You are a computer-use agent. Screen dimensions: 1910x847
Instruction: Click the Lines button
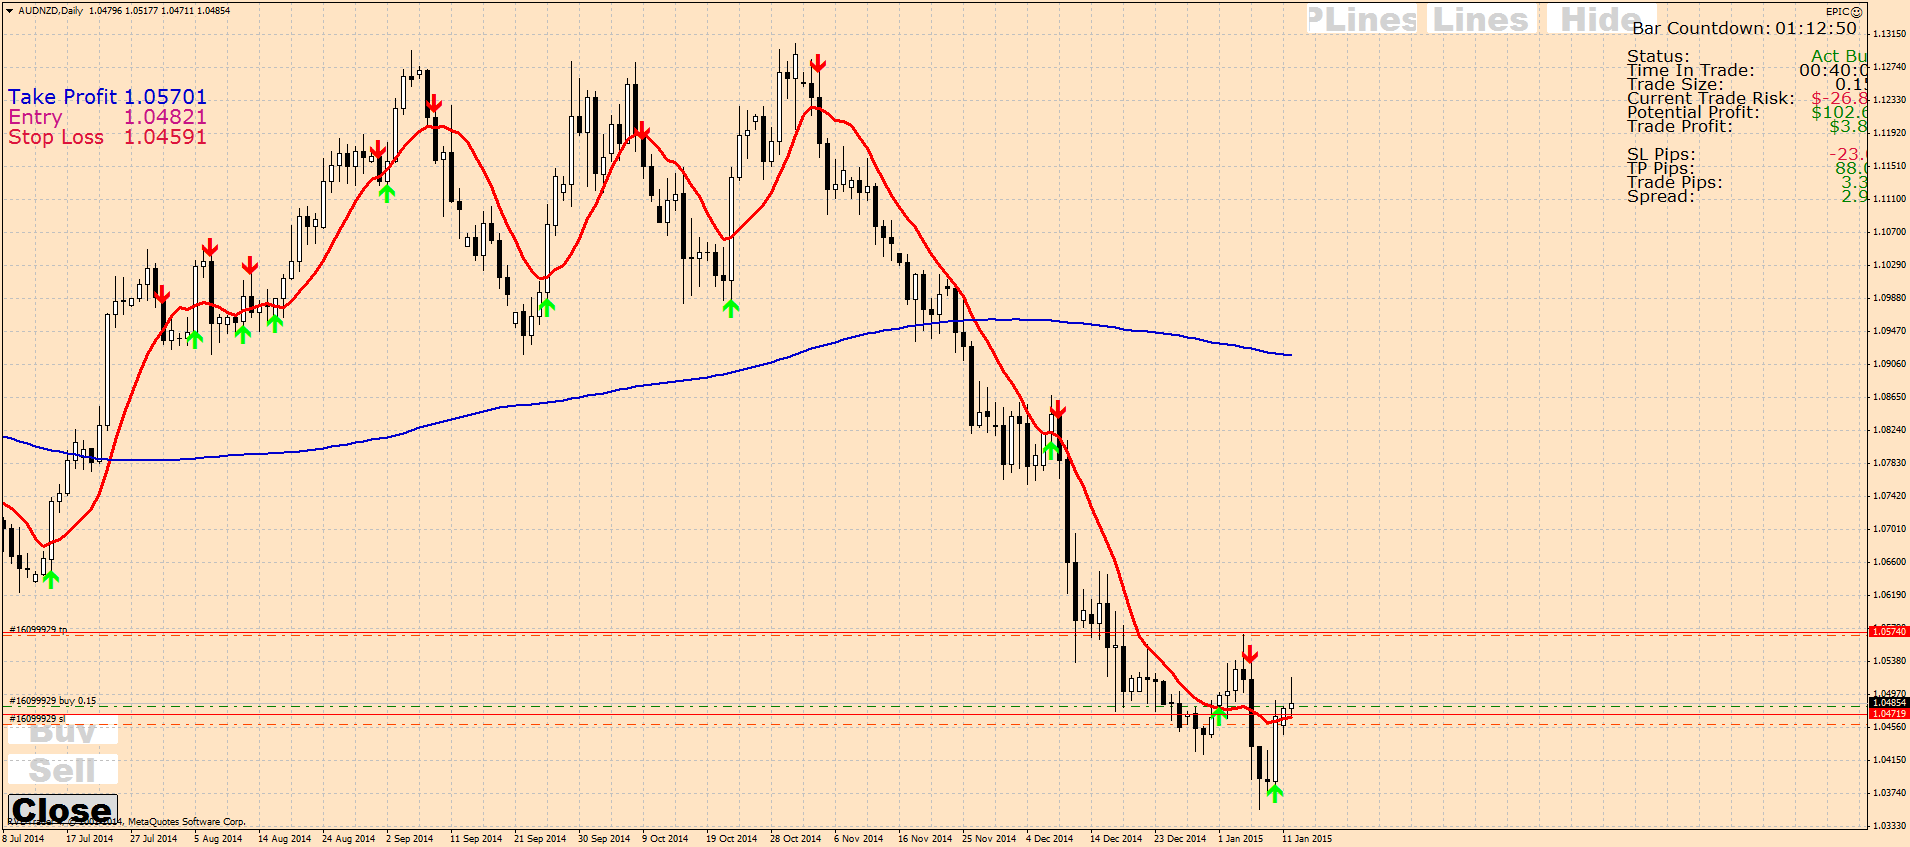click(x=1481, y=20)
